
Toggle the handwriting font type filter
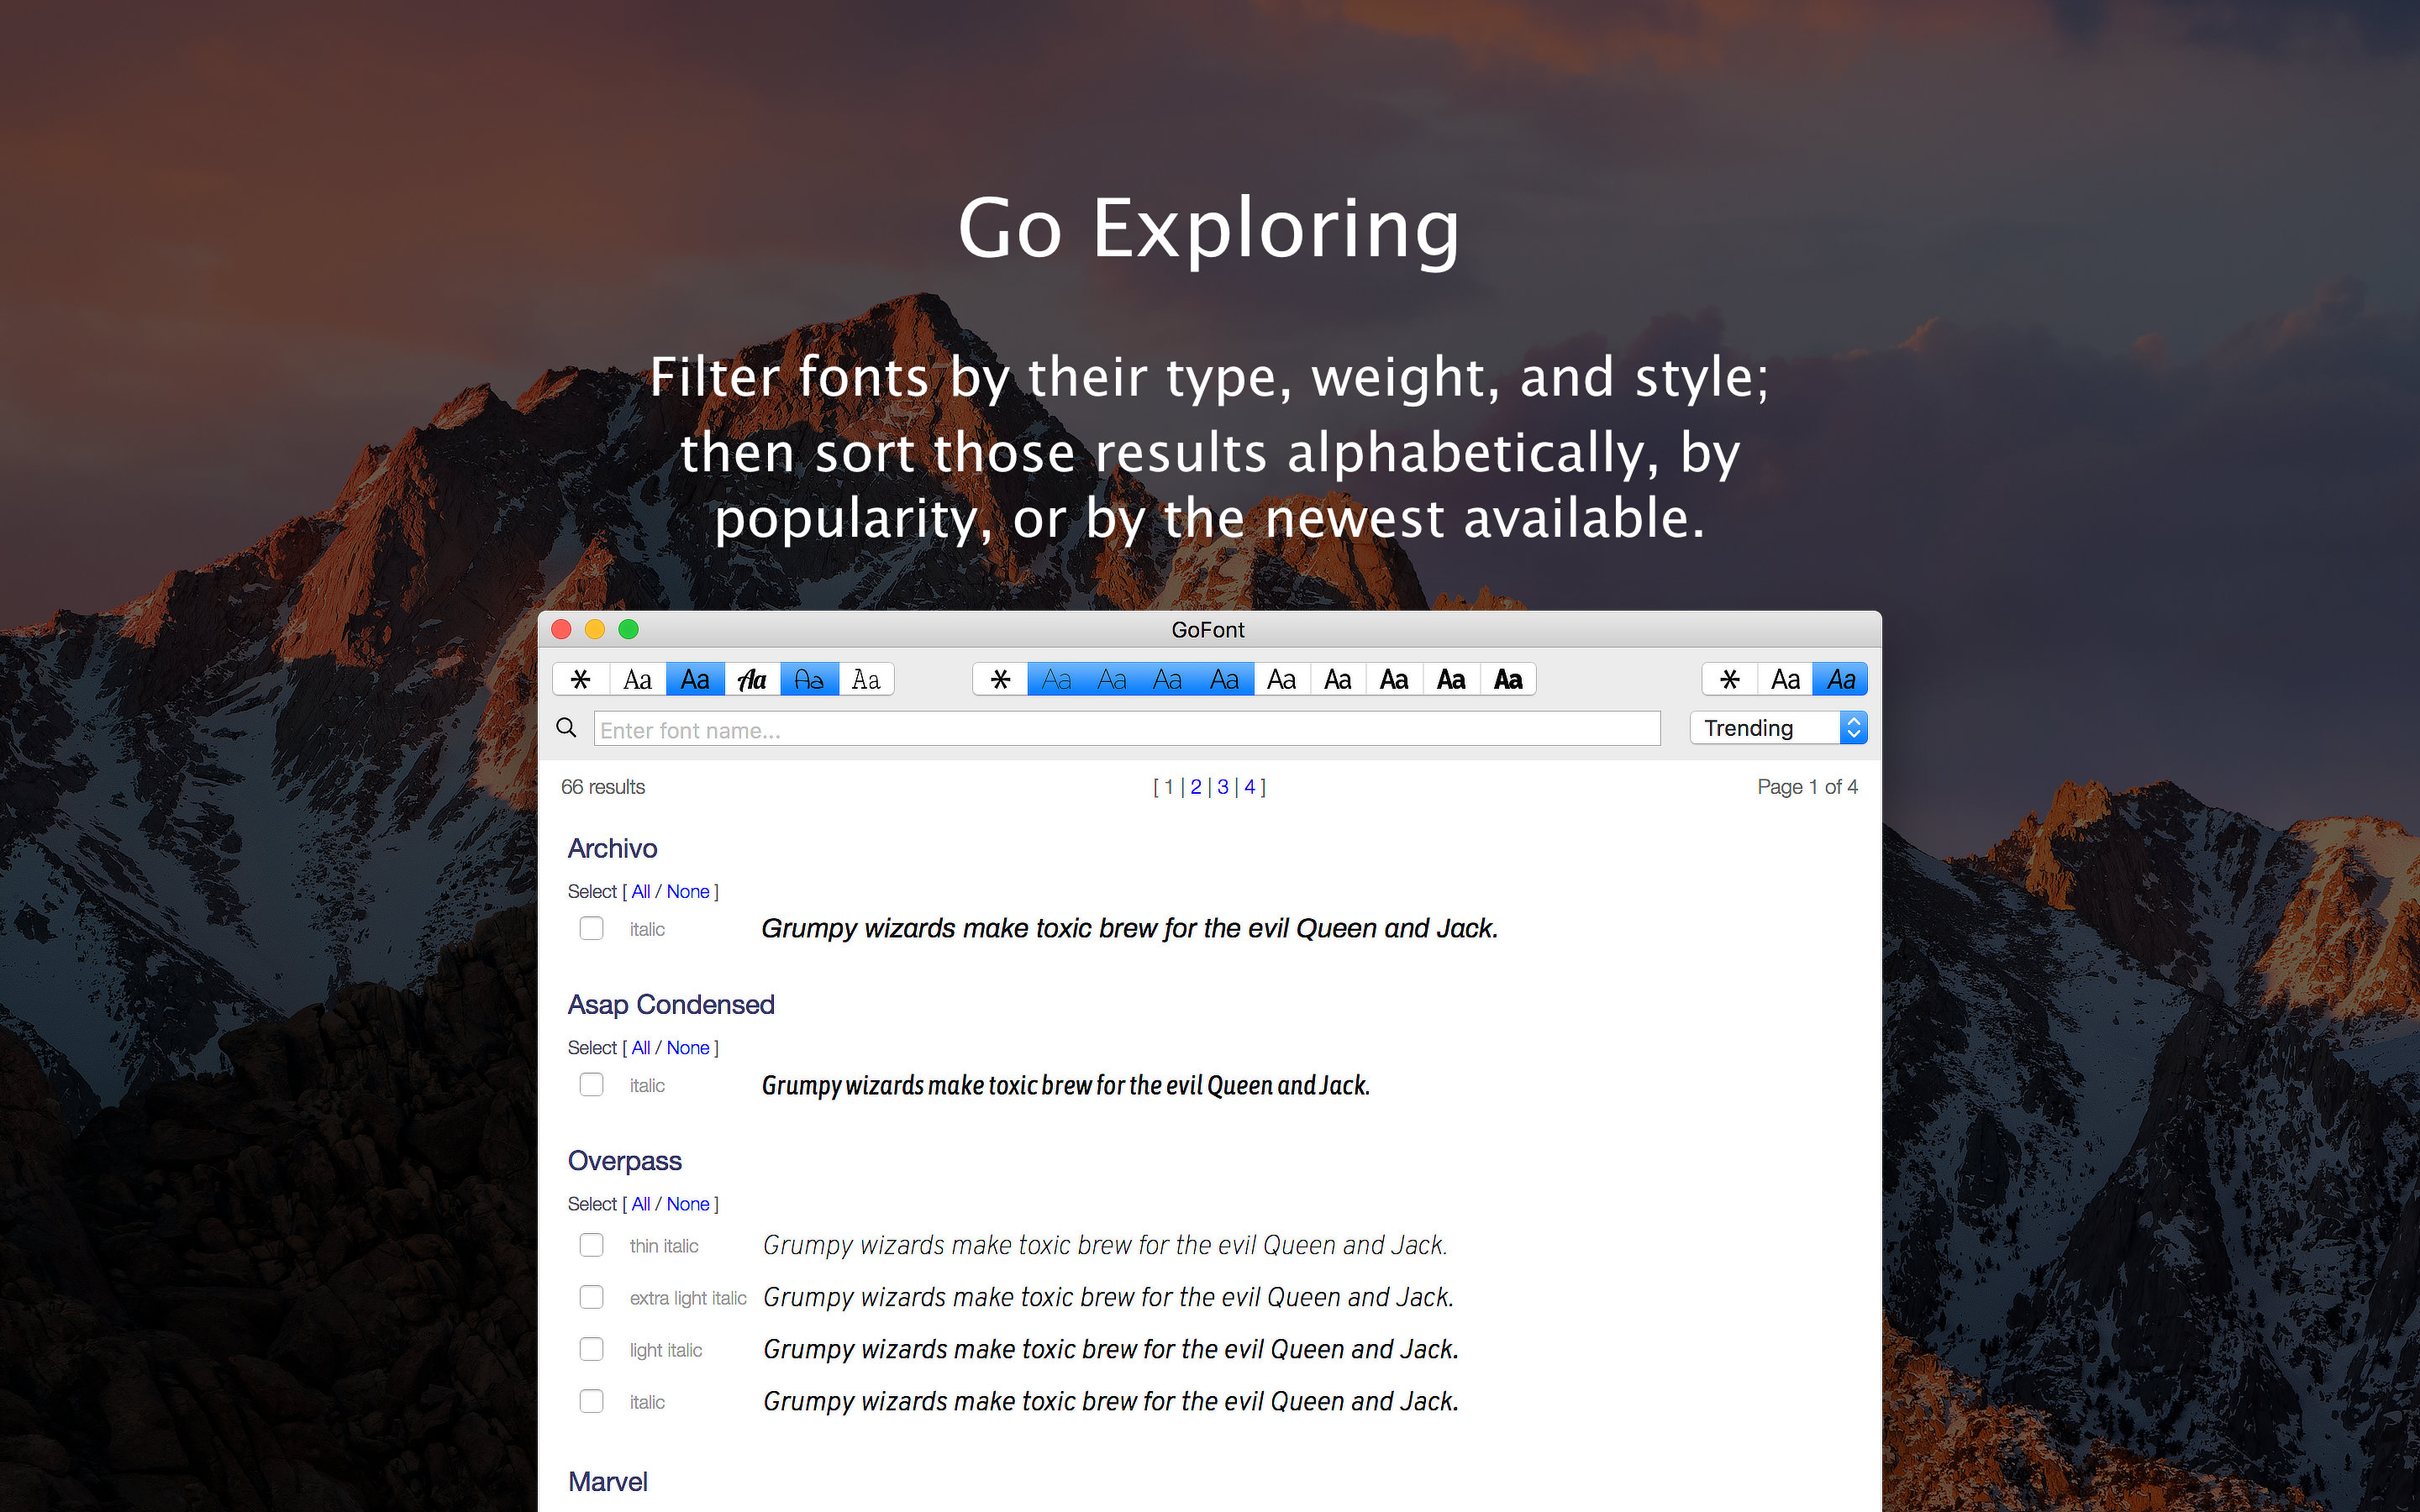809,680
